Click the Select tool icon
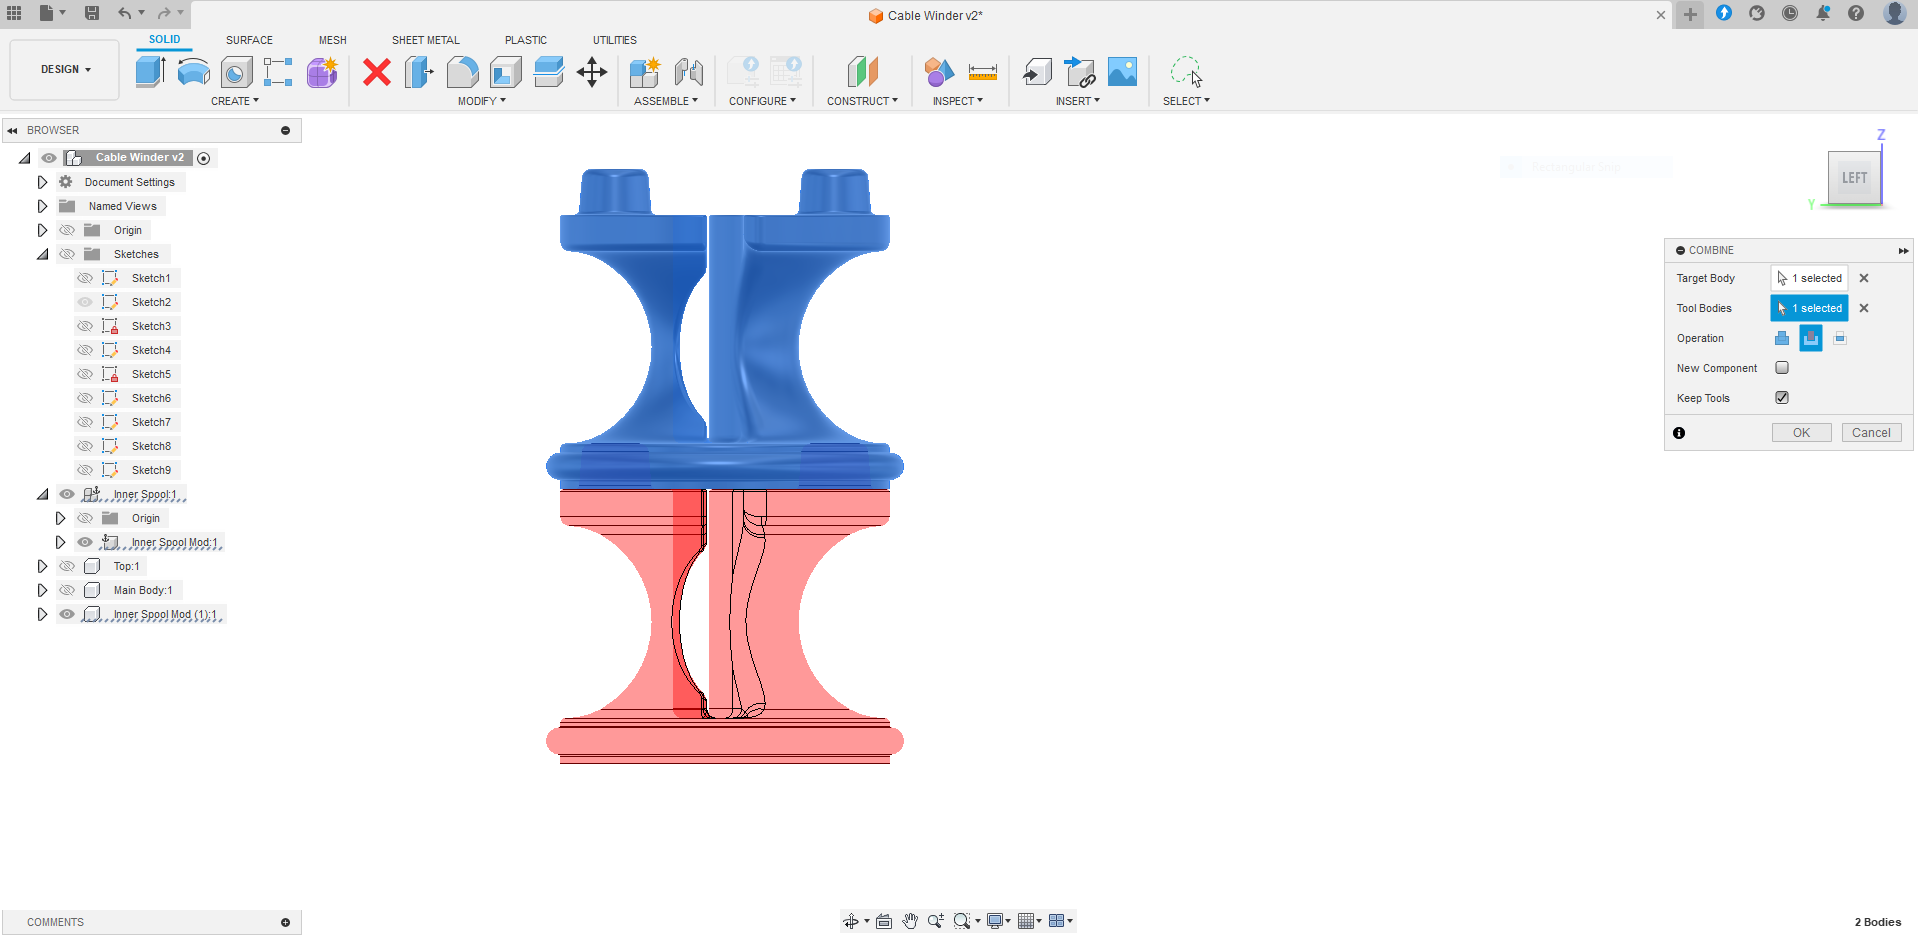The image size is (1918, 938). (x=1186, y=72)
